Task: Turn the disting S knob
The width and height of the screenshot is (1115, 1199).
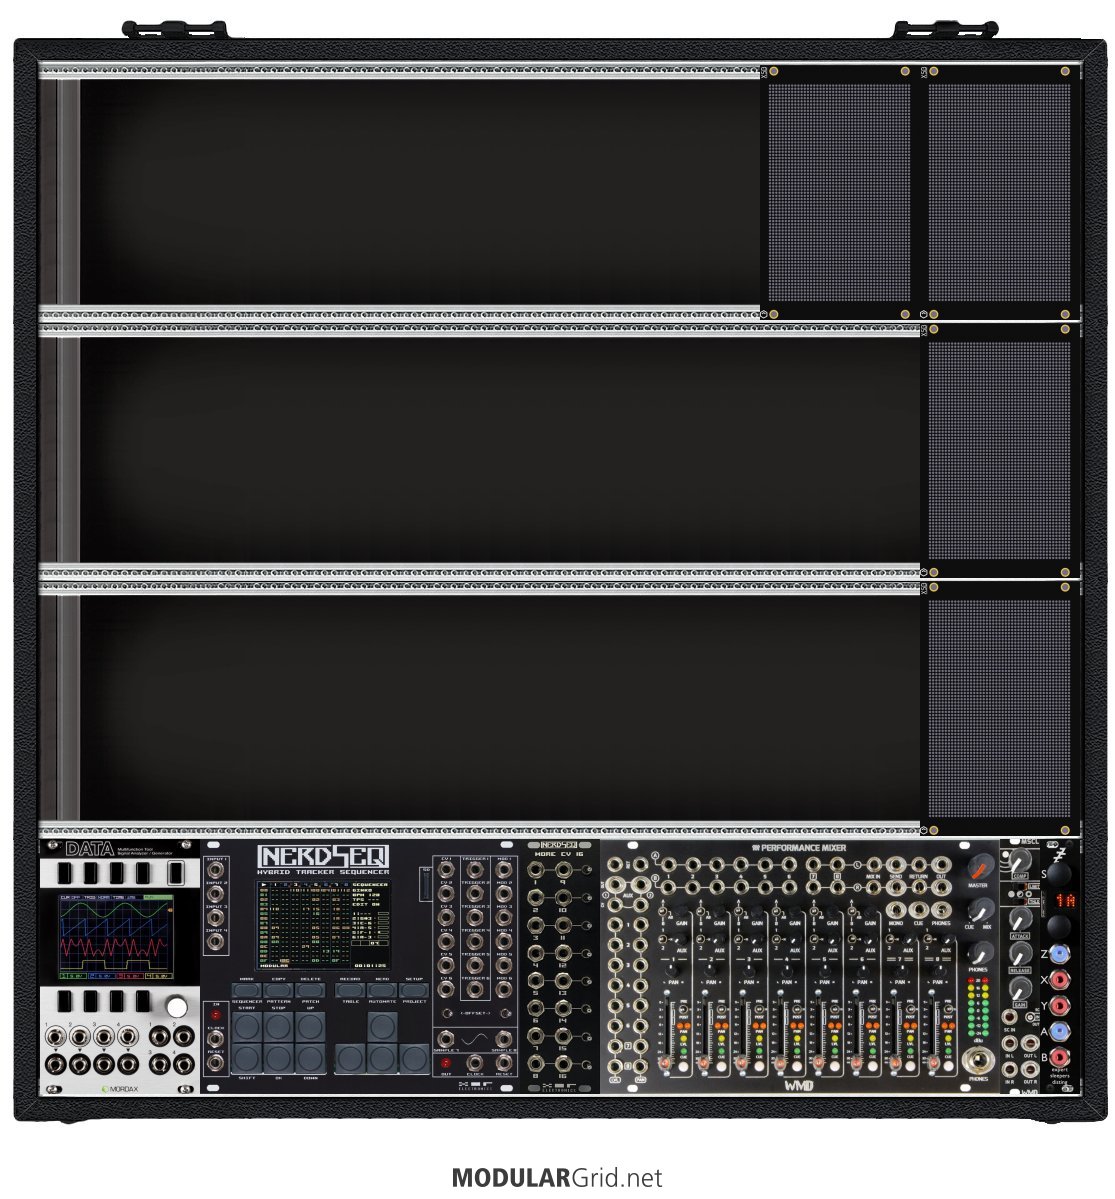Action: 1059,873
